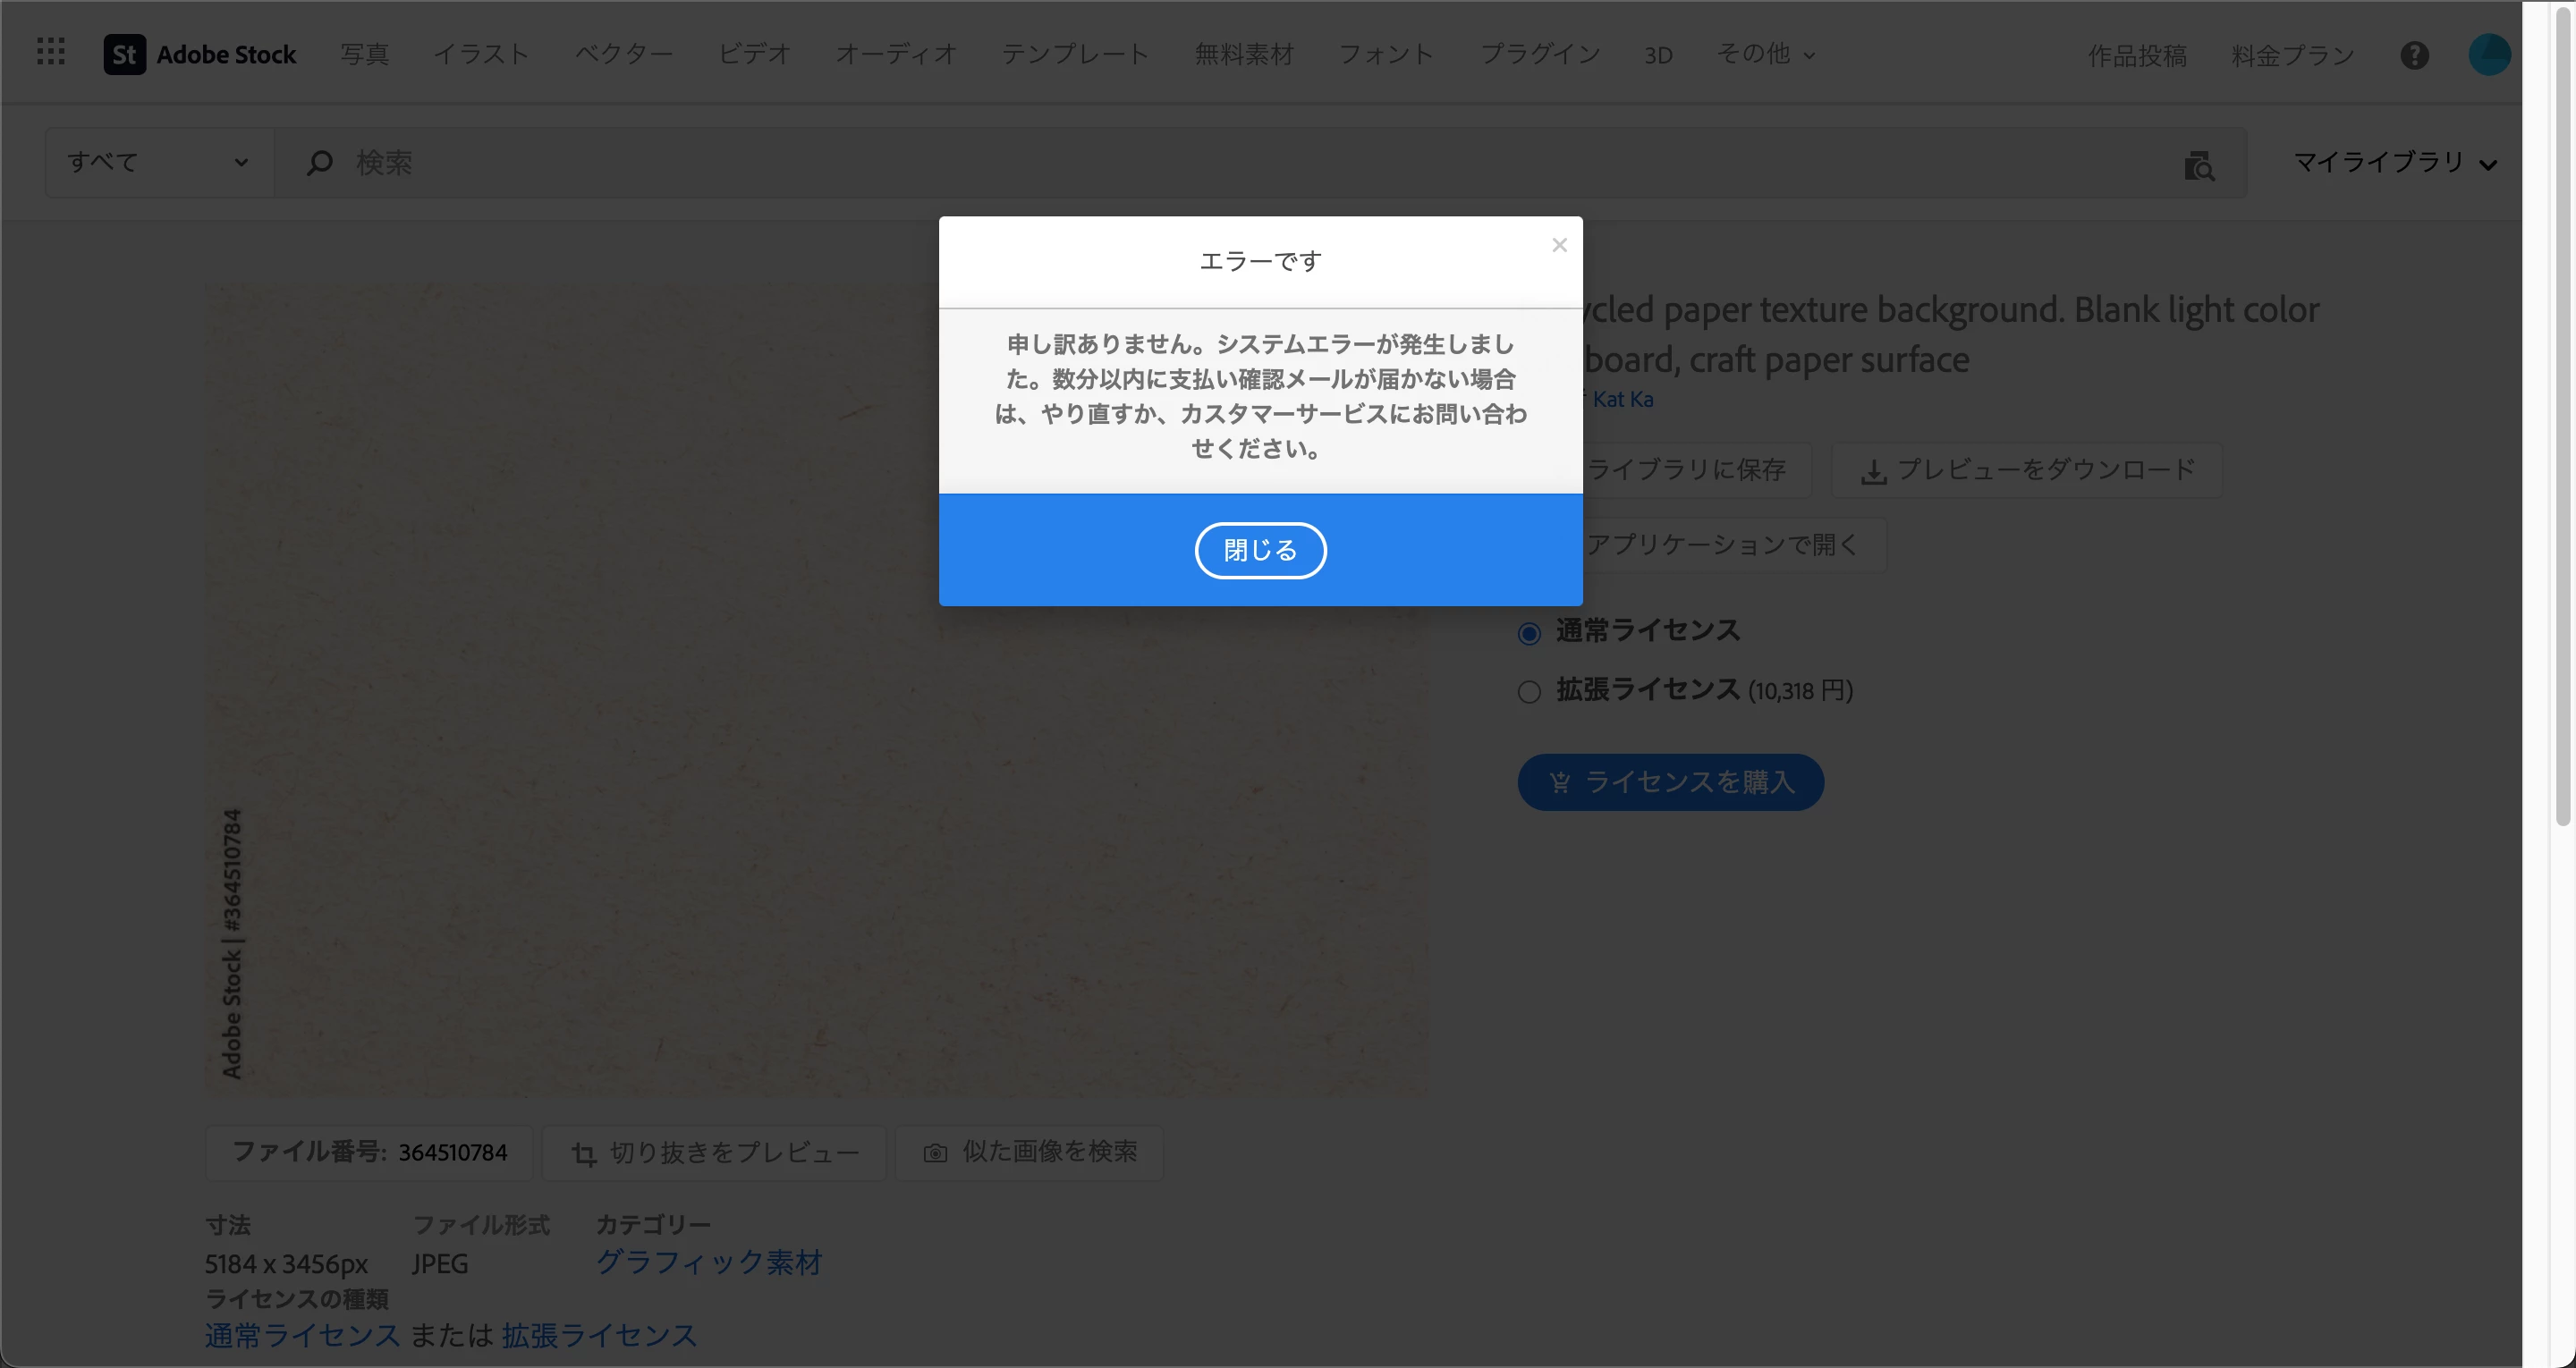The height and width of the screenshot is (1368, 2576).
Task: Select 通常ライセンス radio button
Action: (1529, 633)
